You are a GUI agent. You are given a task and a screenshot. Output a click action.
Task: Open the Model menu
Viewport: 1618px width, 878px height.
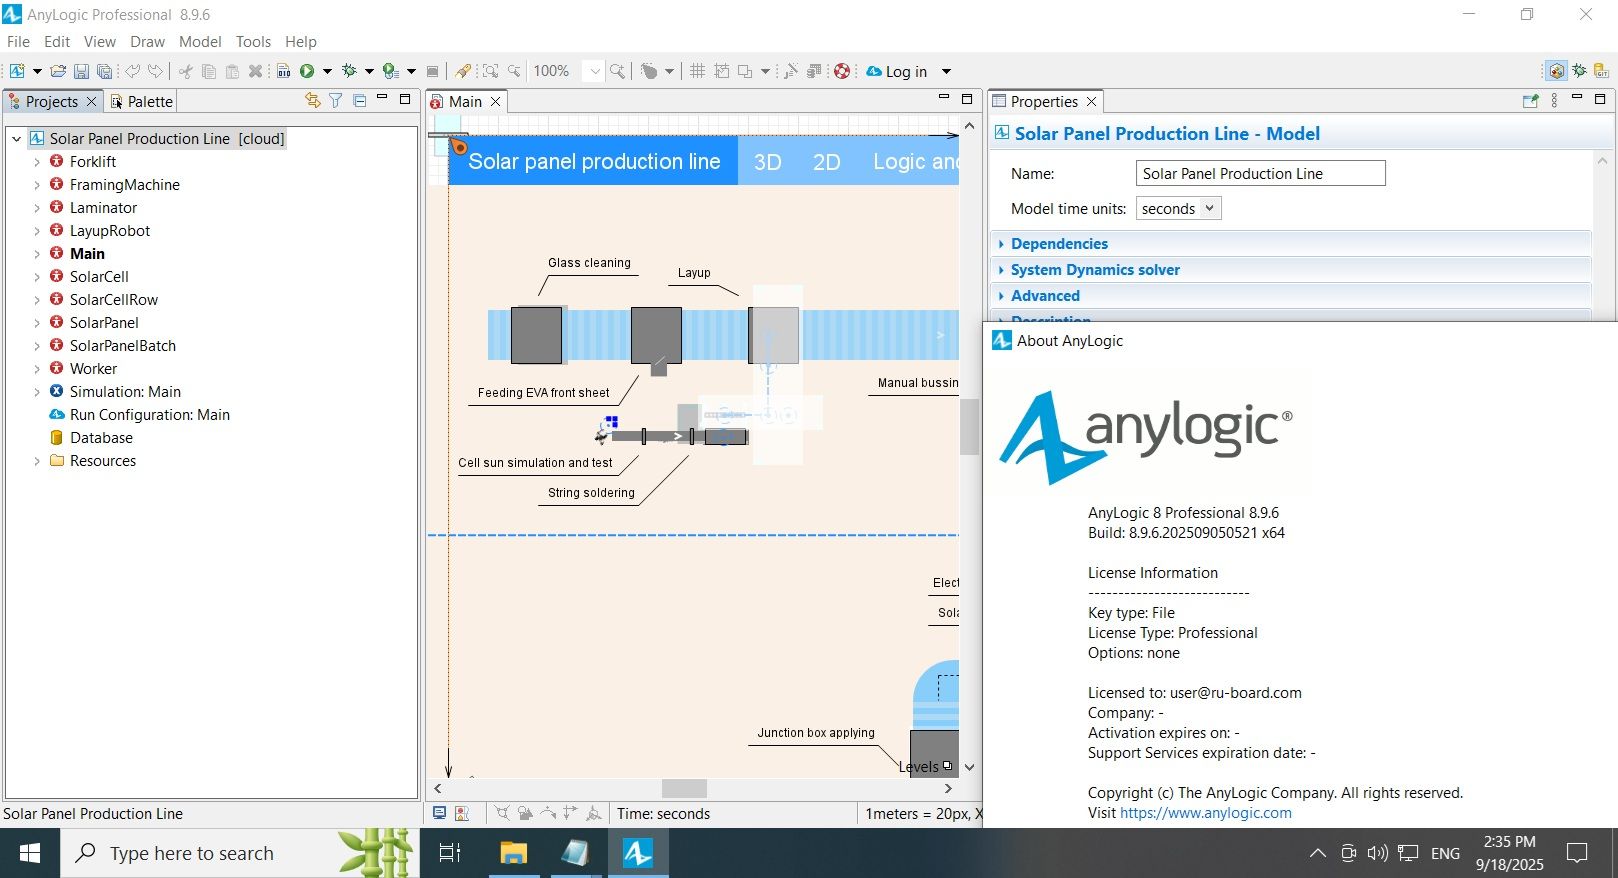point(200,42)
